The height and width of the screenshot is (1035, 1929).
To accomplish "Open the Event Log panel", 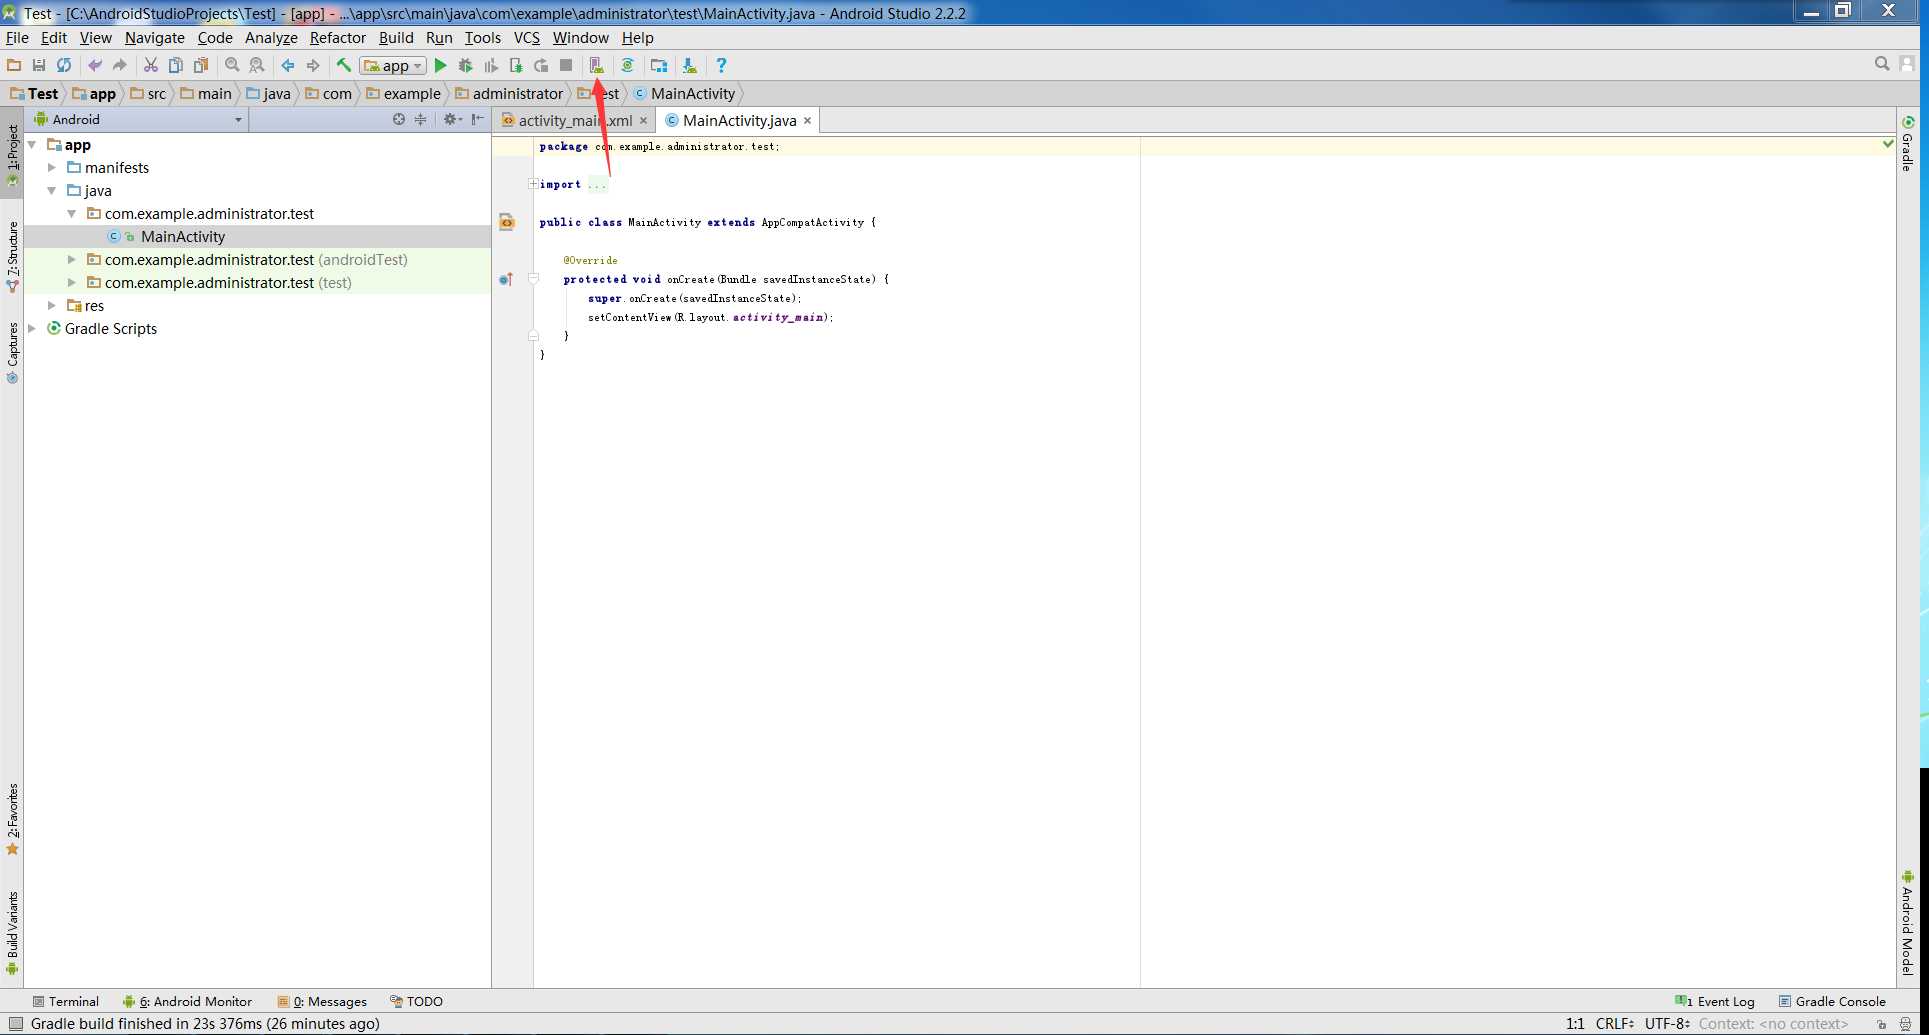I will [1715, 1001].
